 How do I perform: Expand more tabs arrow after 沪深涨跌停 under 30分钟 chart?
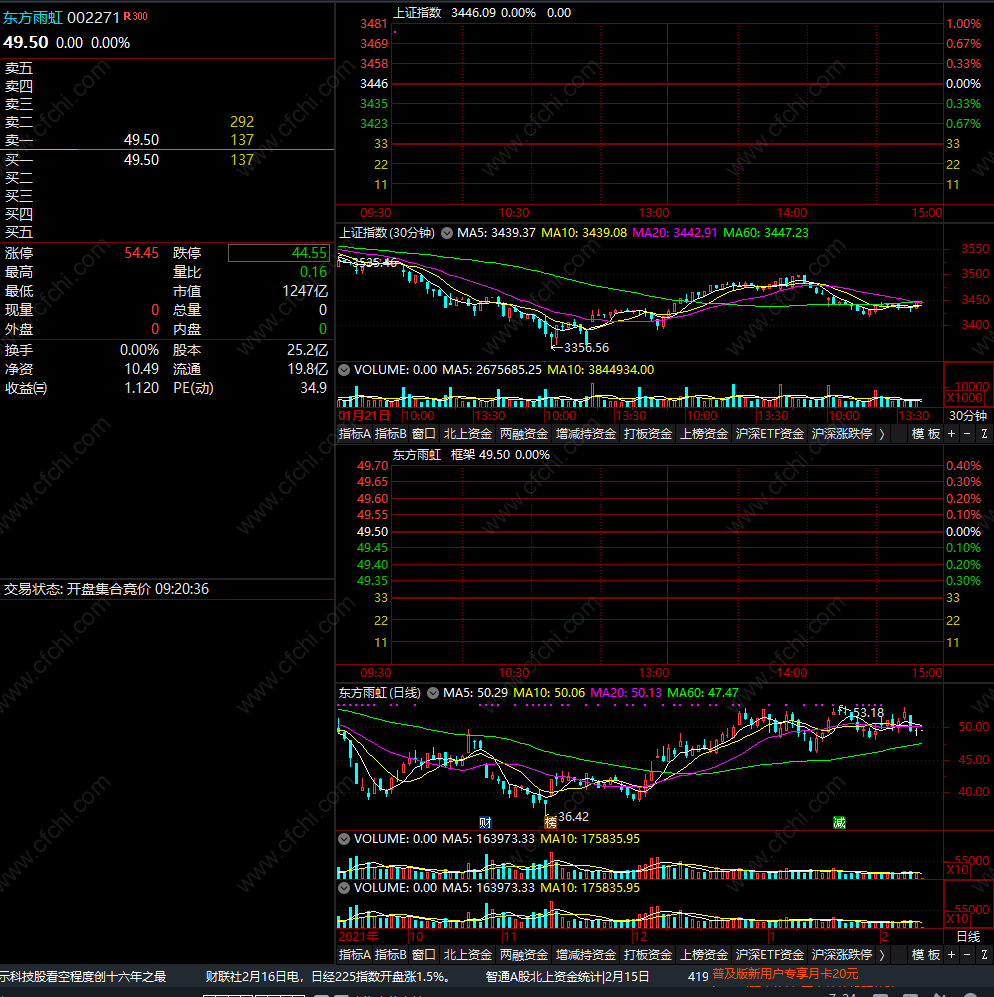click(881, 434)
